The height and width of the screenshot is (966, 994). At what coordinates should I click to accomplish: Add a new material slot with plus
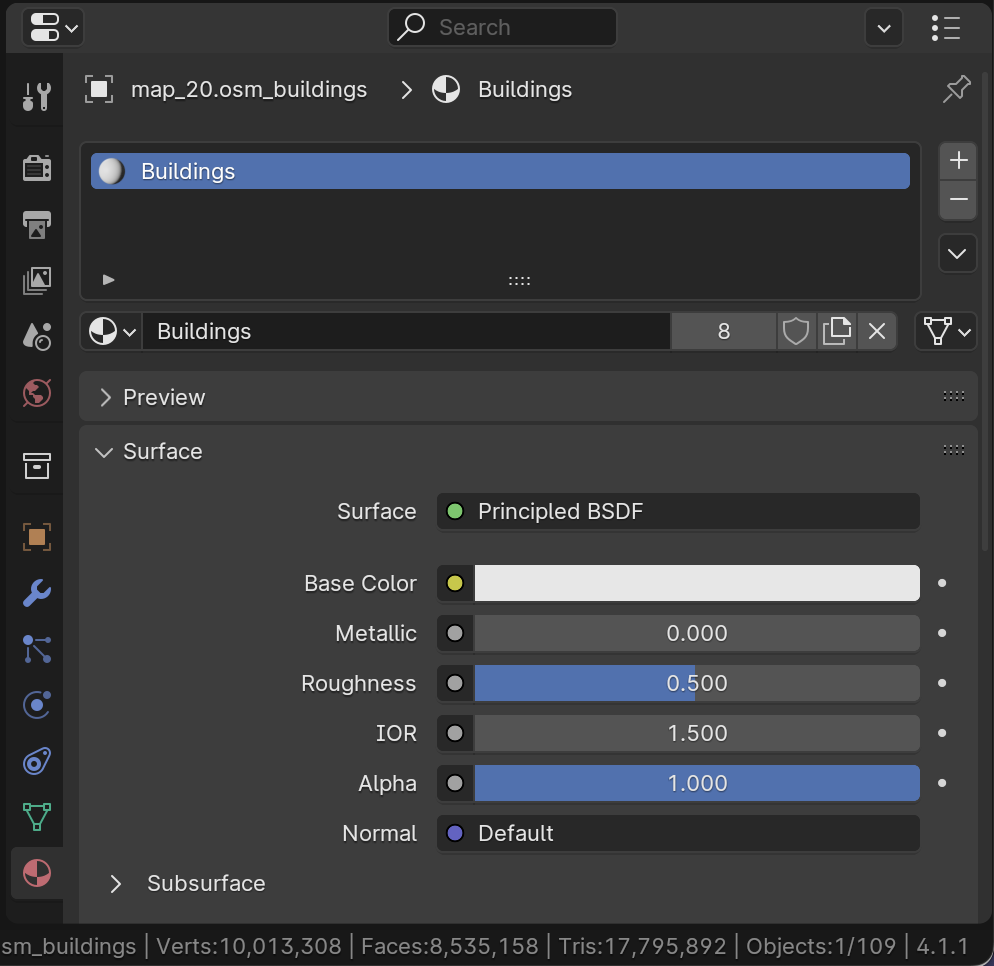pos(958,160)
